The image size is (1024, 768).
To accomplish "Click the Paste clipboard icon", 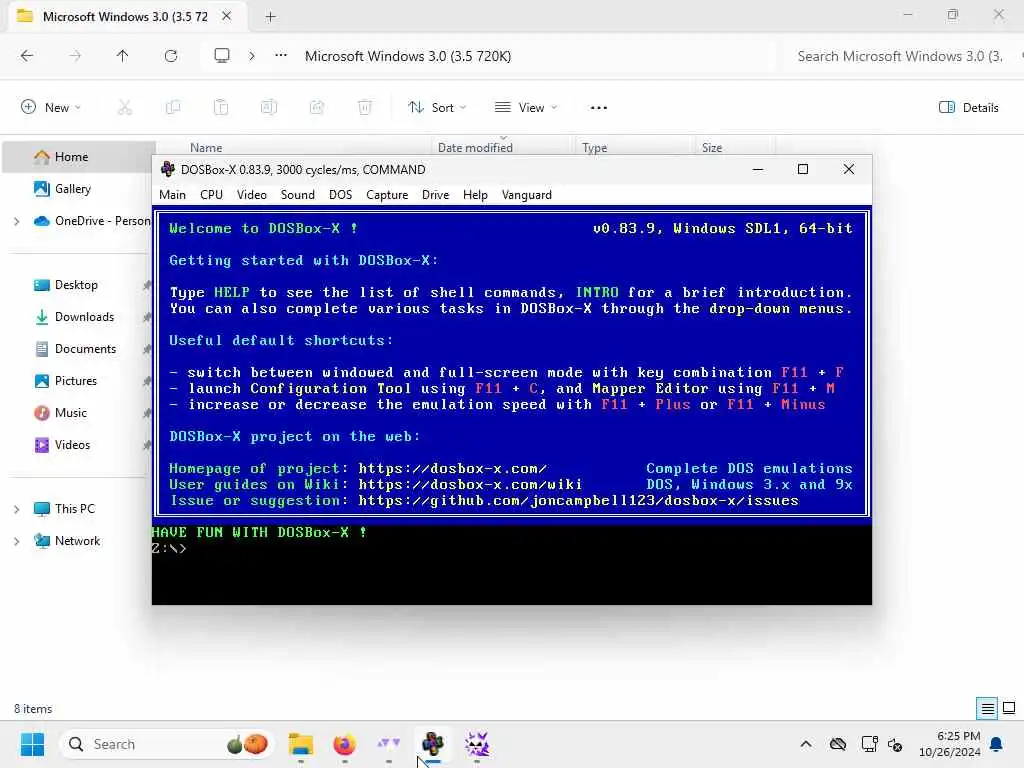I will (x=221, y=107).
